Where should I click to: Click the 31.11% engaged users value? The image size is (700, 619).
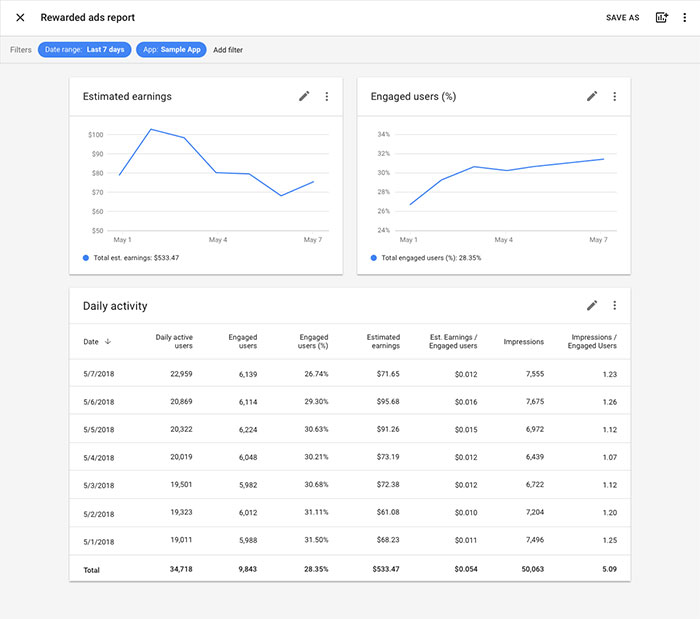point(316,512)
